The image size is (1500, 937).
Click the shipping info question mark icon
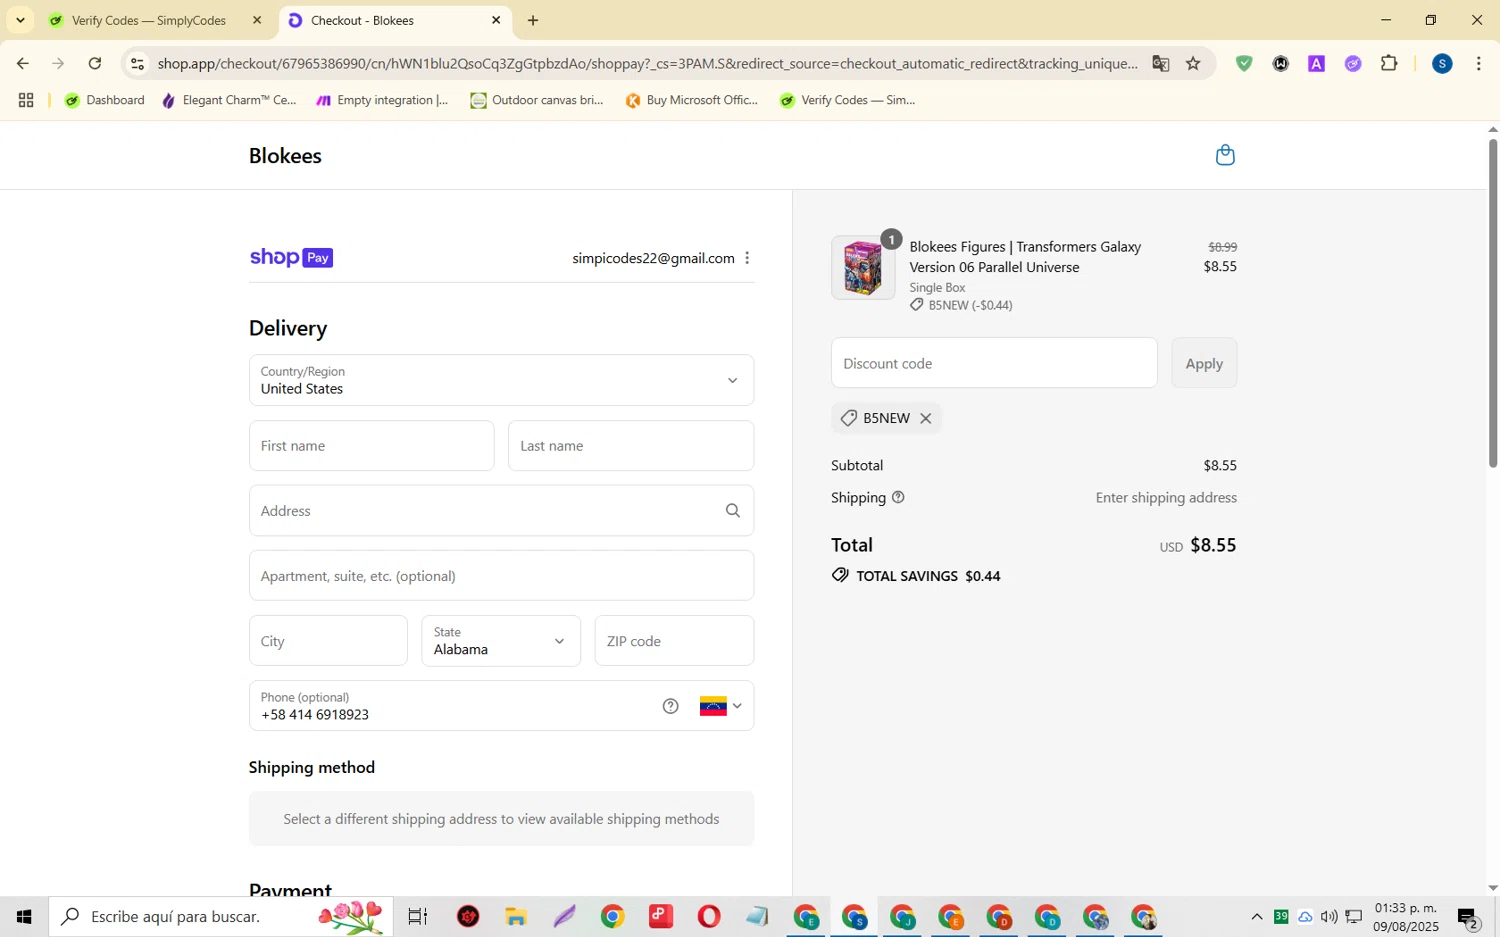coord(898,497)
